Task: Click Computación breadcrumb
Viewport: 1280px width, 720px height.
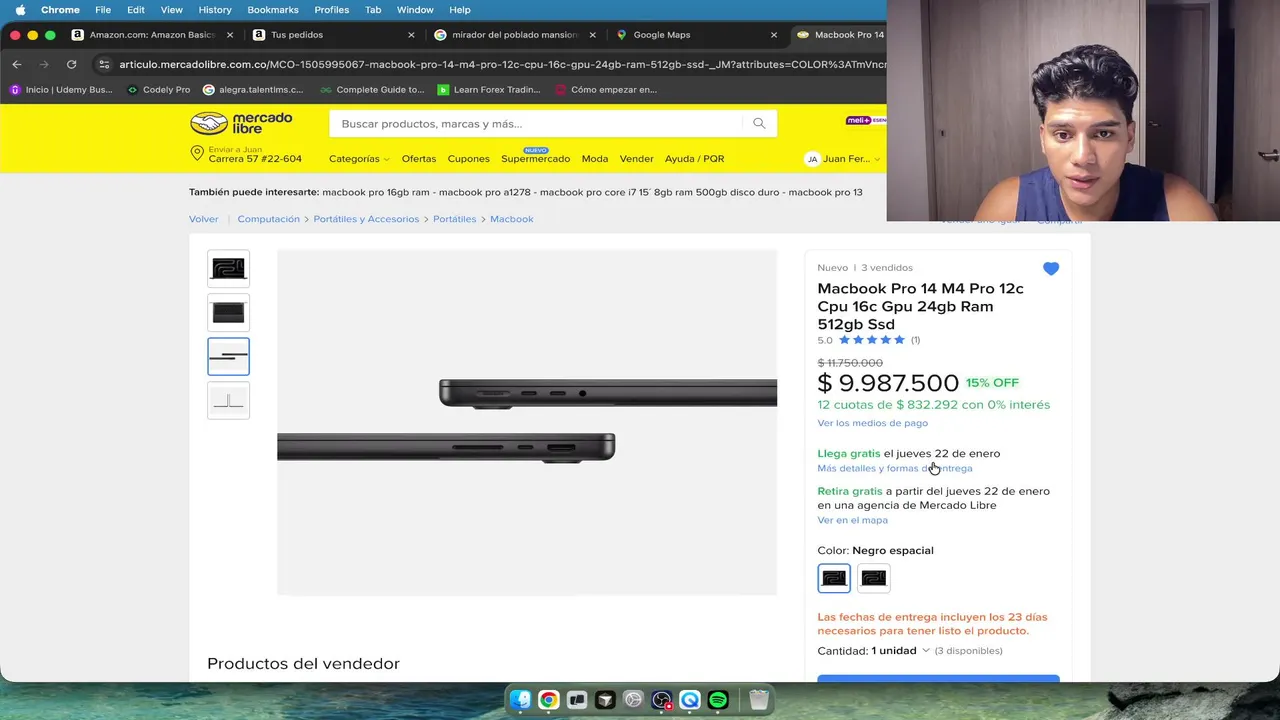Action: click(269, 219)
